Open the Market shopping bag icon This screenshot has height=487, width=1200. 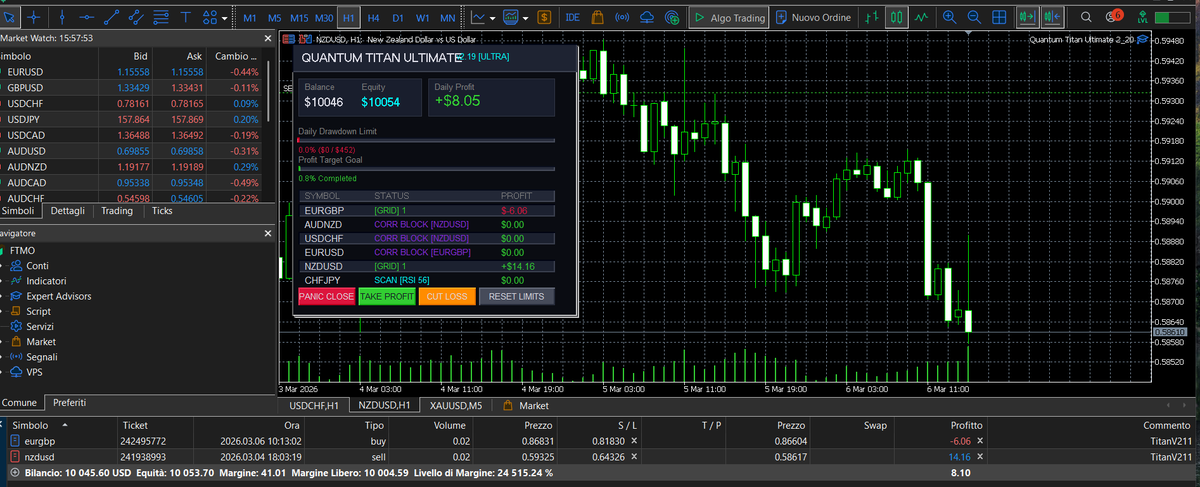[597, 17]
